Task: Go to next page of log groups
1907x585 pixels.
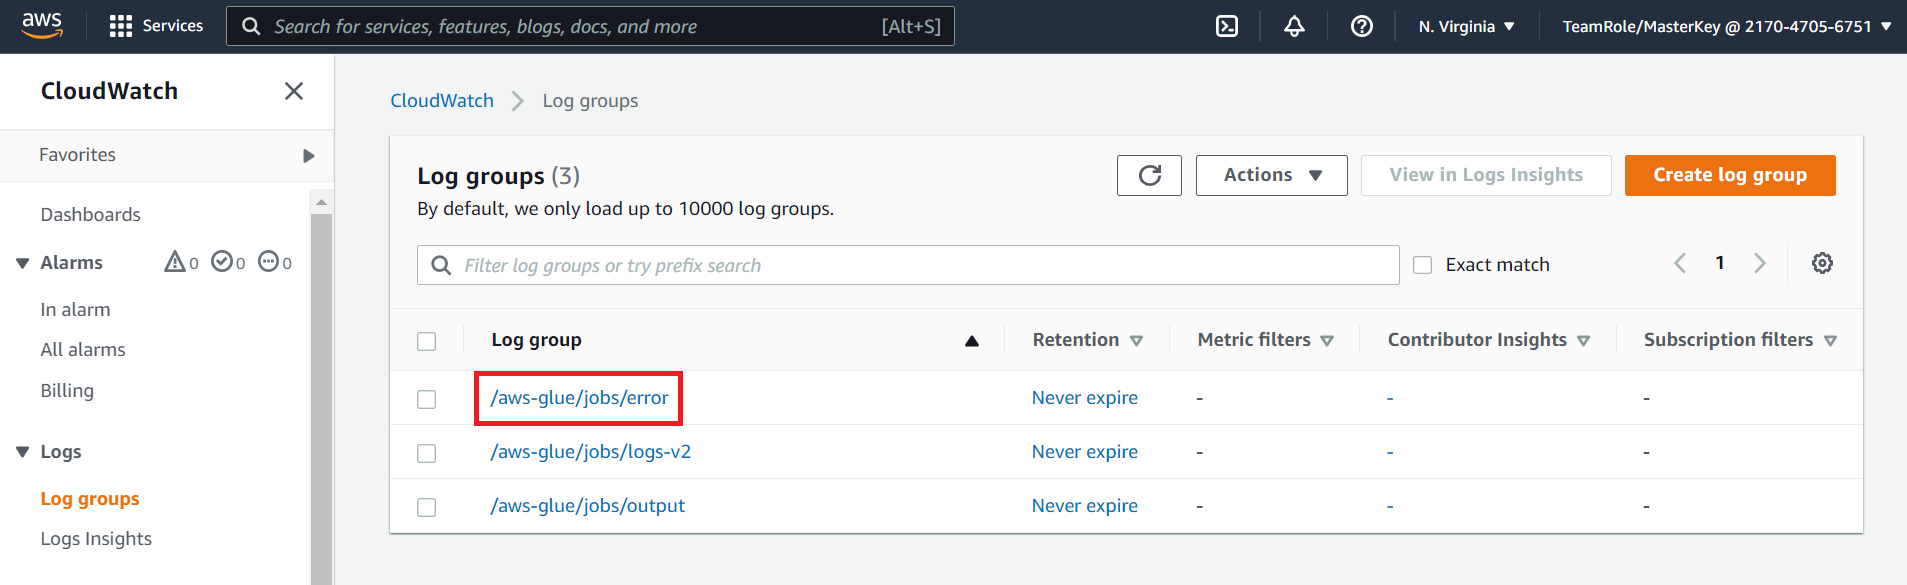Action: [1760, 263]
